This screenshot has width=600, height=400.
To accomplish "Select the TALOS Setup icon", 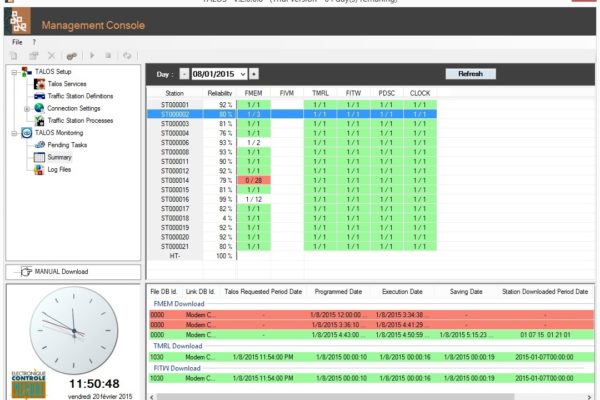I will point(26,72).
